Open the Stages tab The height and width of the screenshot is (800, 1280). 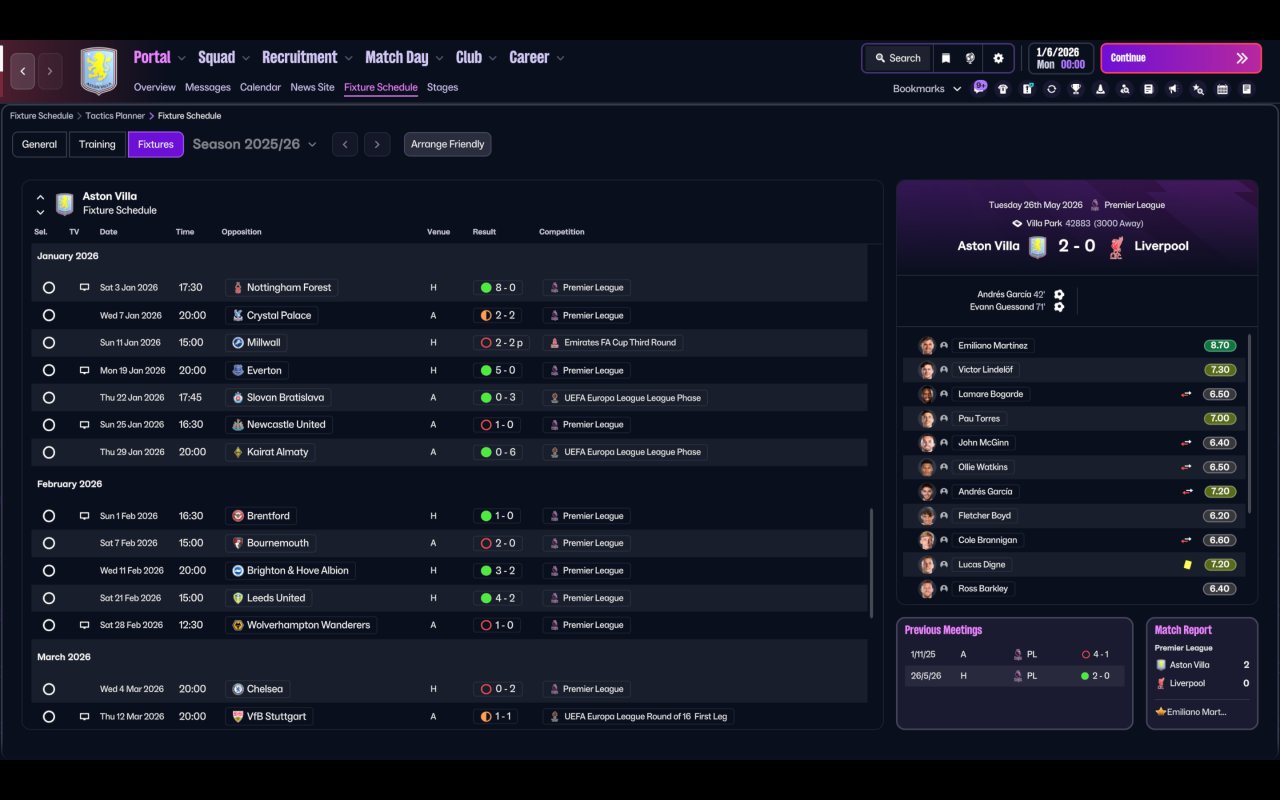tap(442, 88)
